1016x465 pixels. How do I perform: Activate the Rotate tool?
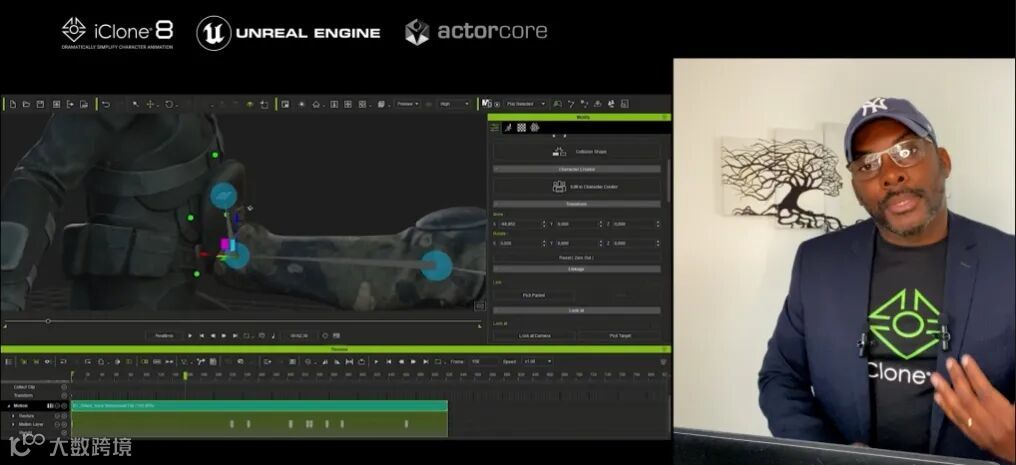pyautogui.click(x=168, y=104)
